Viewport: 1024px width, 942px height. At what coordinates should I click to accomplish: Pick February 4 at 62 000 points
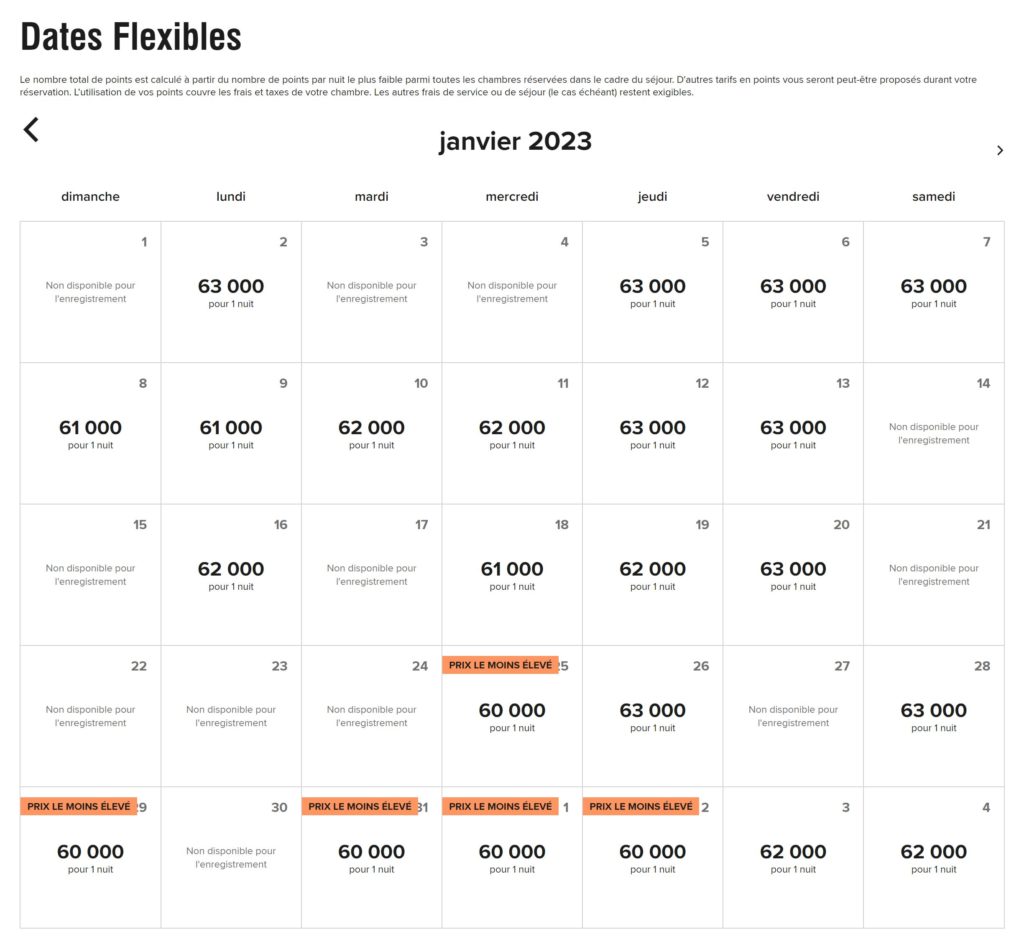[933, 857]
